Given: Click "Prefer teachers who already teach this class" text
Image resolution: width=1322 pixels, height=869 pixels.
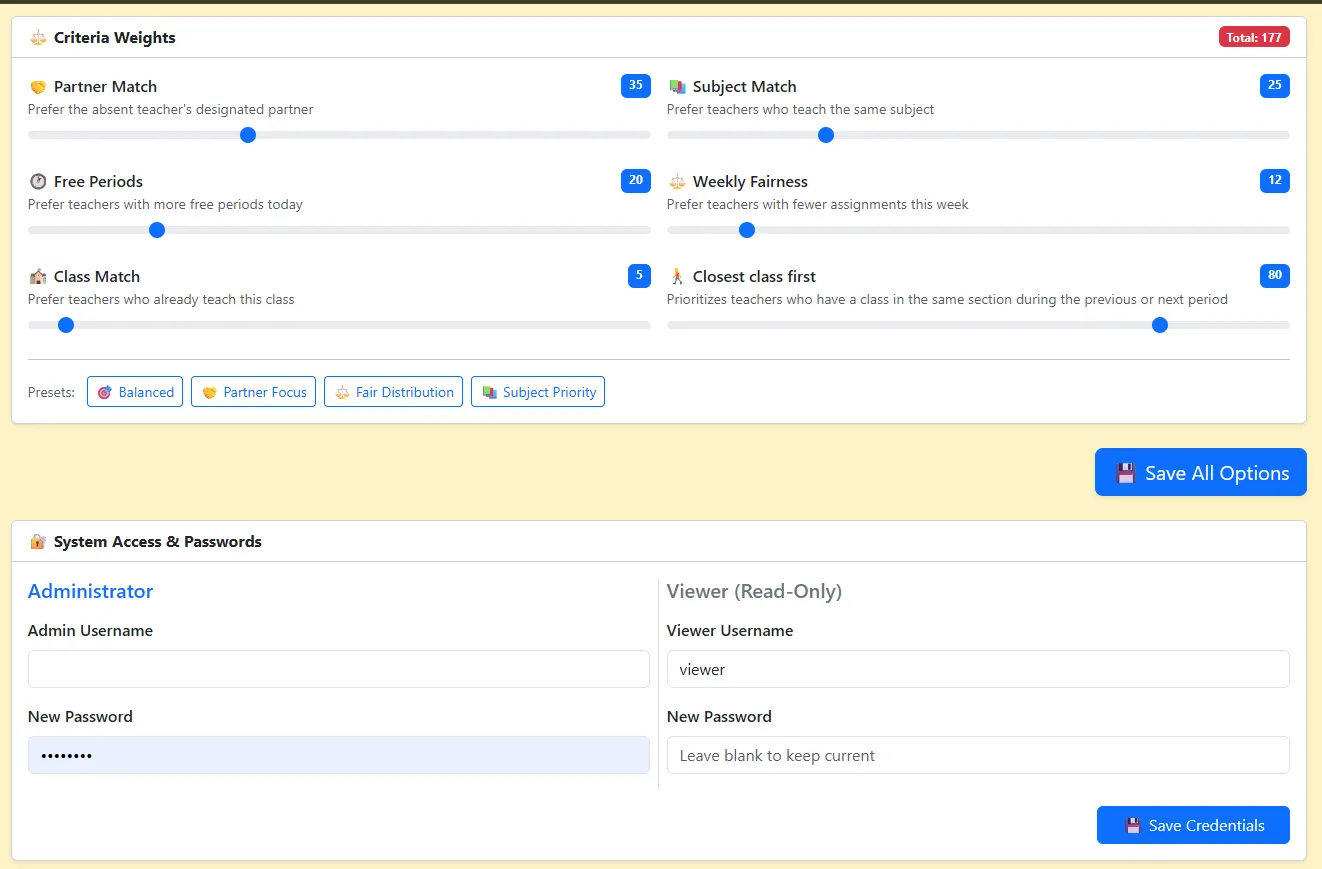Looking at the screenshot, I should 161,299.
